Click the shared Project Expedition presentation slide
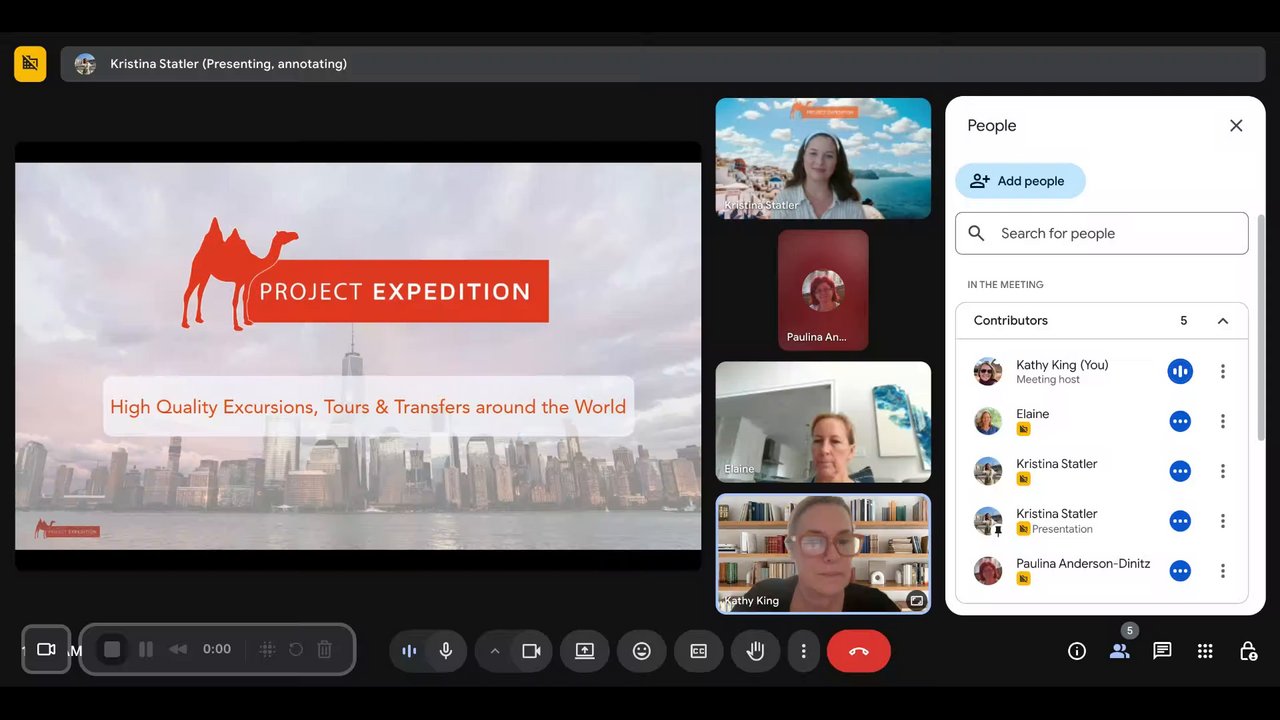Viewport: 1280px width, 720px height. pos(358,356)
